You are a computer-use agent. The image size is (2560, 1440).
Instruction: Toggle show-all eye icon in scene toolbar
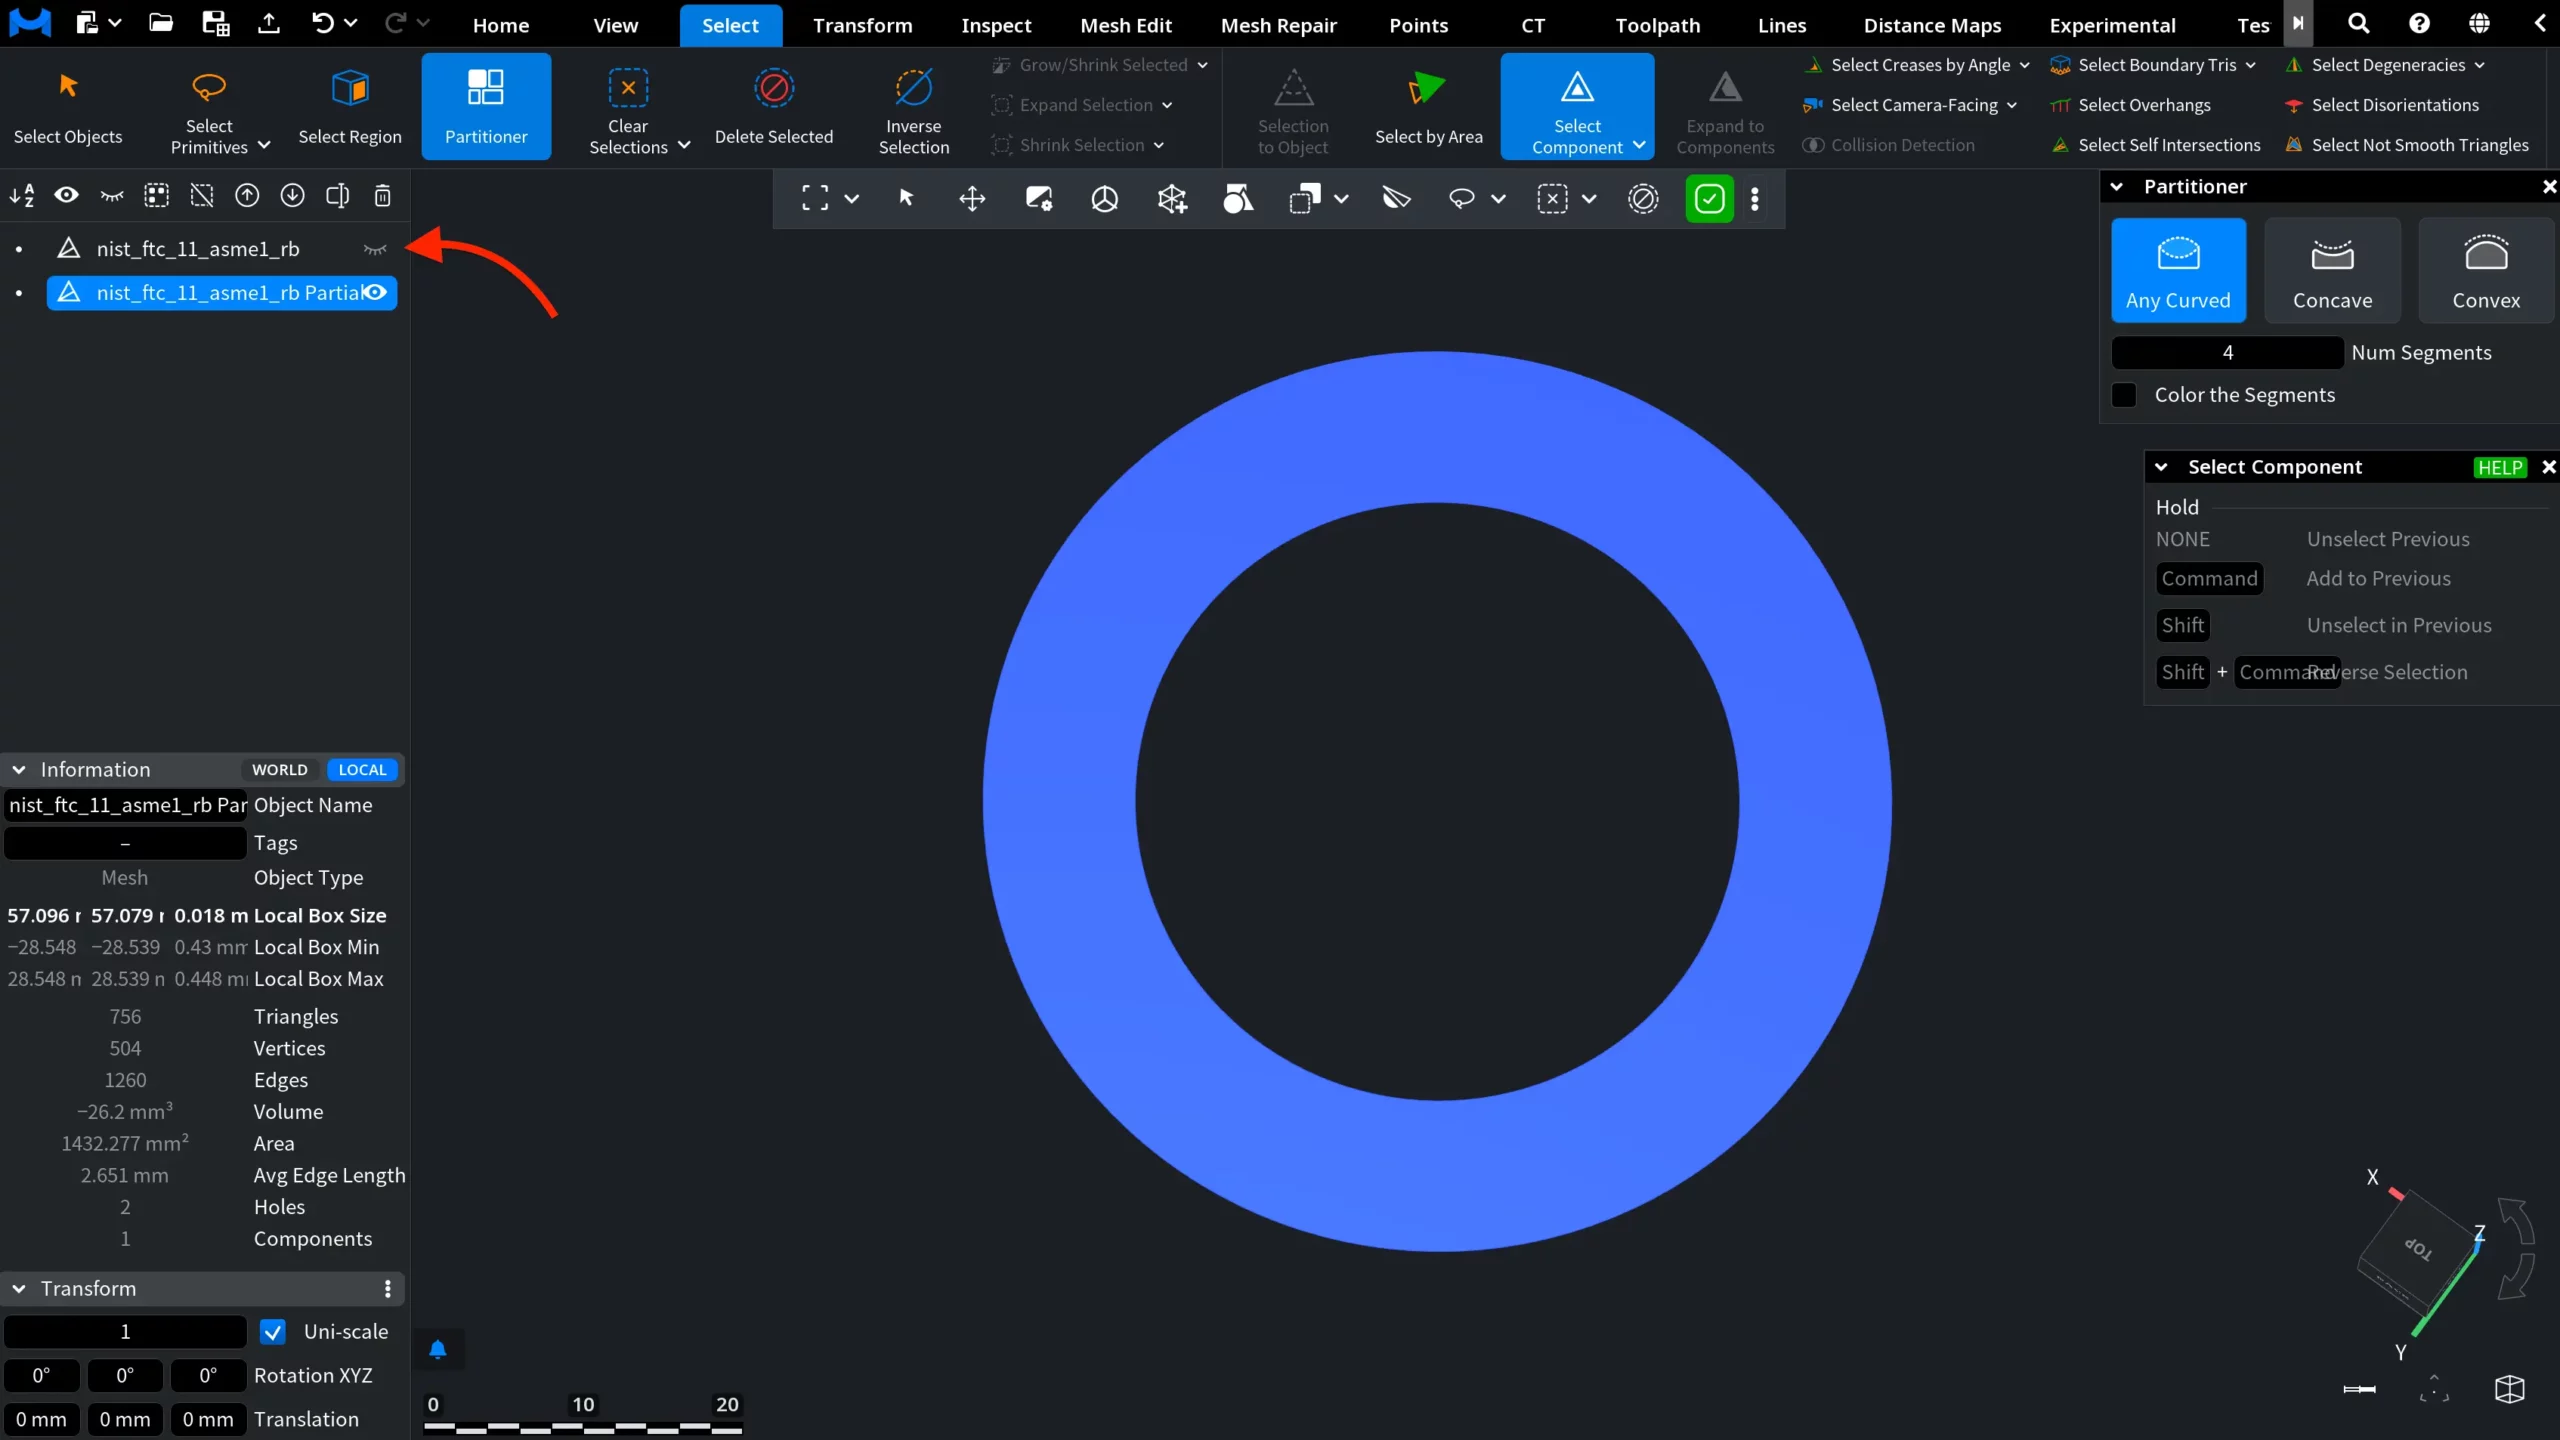[67, 196]
